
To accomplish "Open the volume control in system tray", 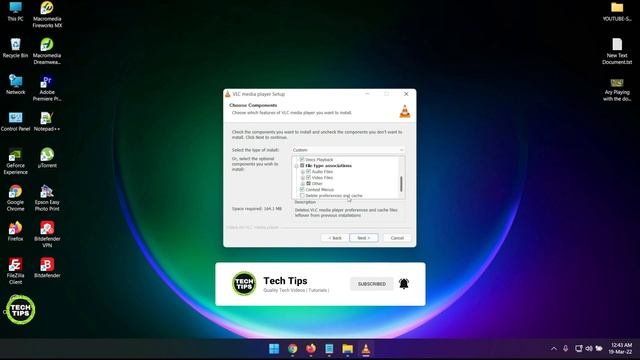I will click(x=589, y=348).
